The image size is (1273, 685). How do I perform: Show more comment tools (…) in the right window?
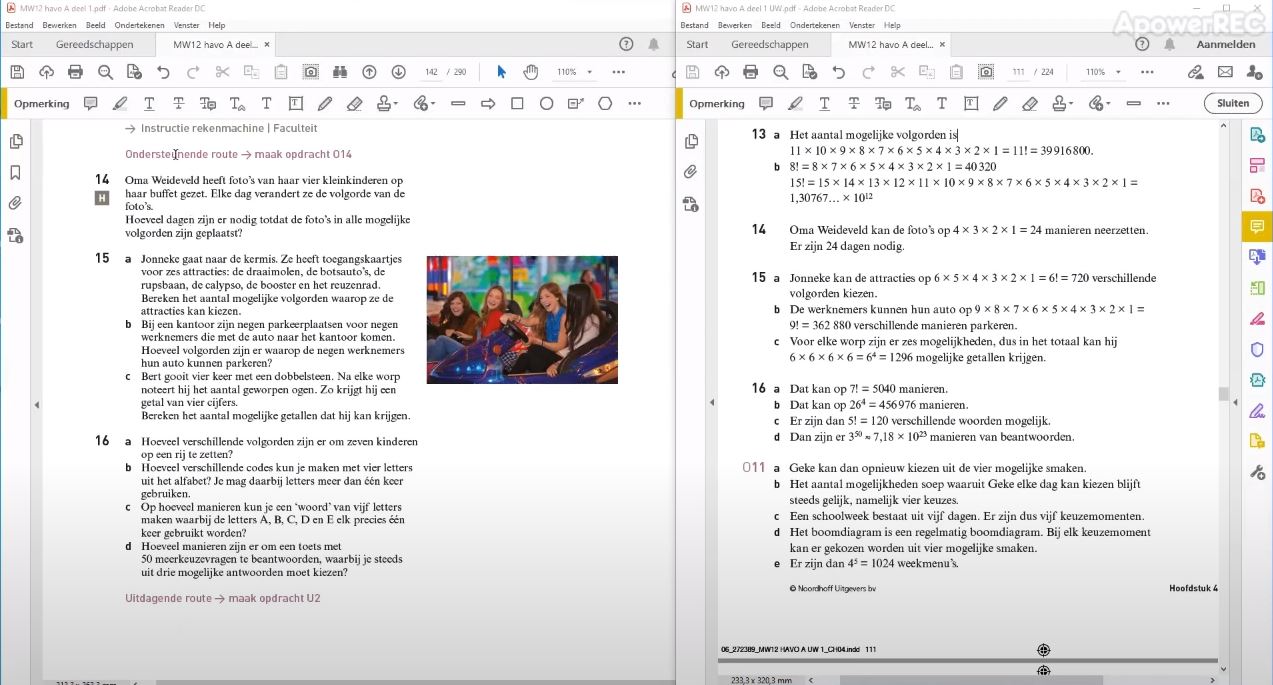[1162, 103]
